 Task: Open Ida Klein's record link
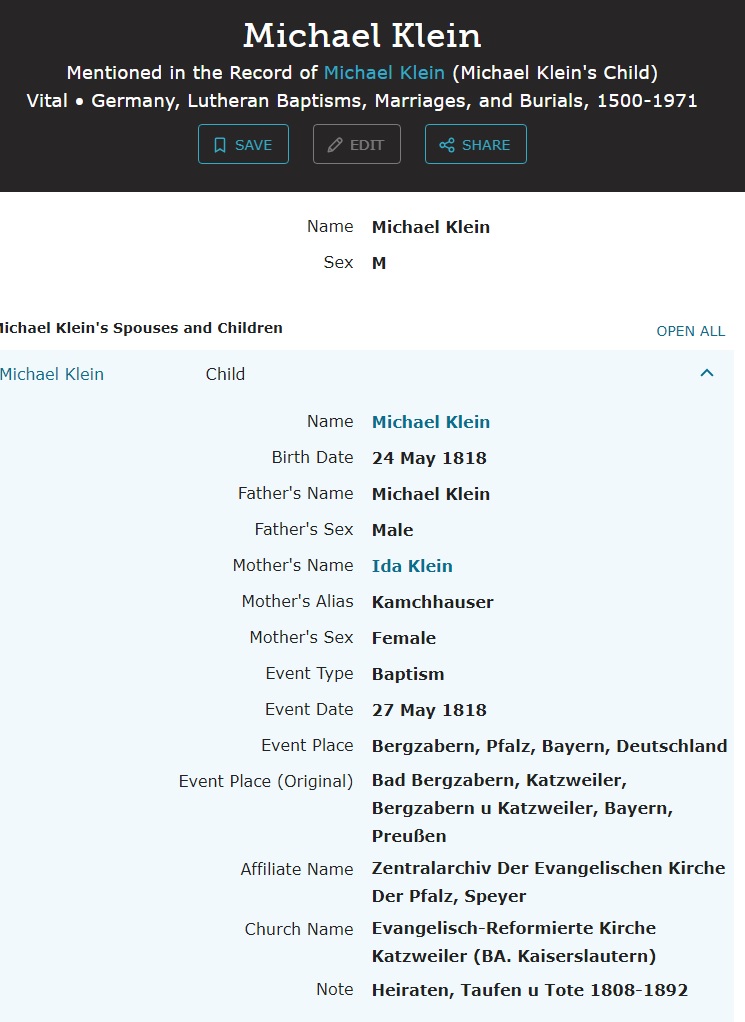tap(412, 566)
